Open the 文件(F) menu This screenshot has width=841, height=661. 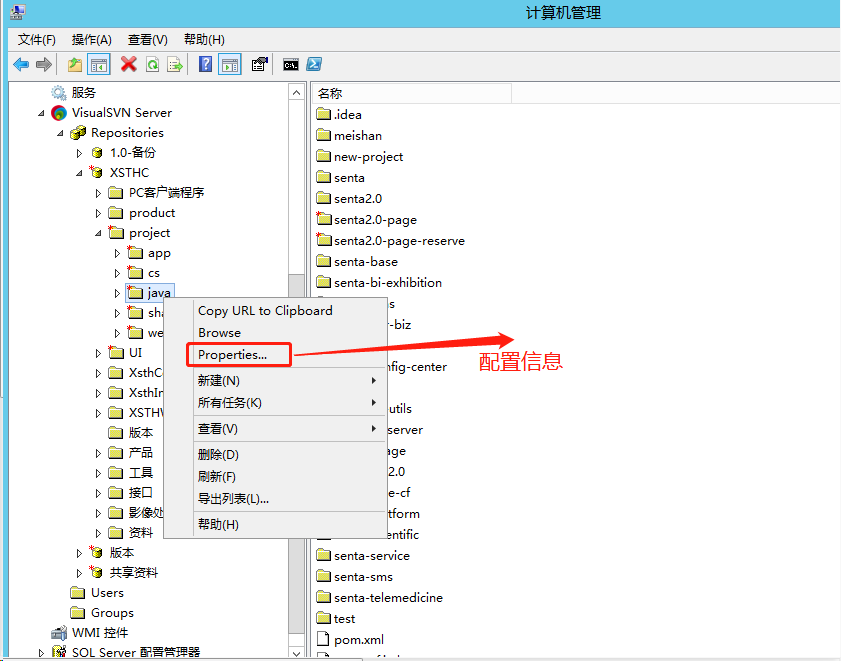click(36, 40)
